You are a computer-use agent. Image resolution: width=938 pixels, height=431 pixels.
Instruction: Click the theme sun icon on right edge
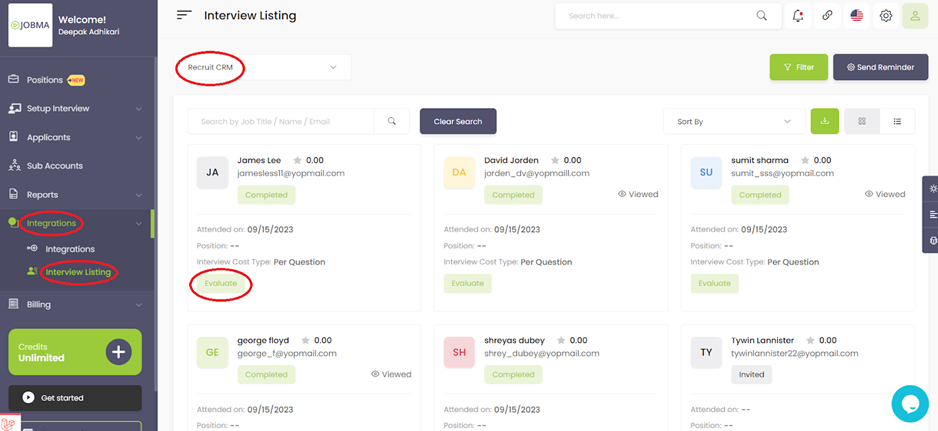point(932,188)
